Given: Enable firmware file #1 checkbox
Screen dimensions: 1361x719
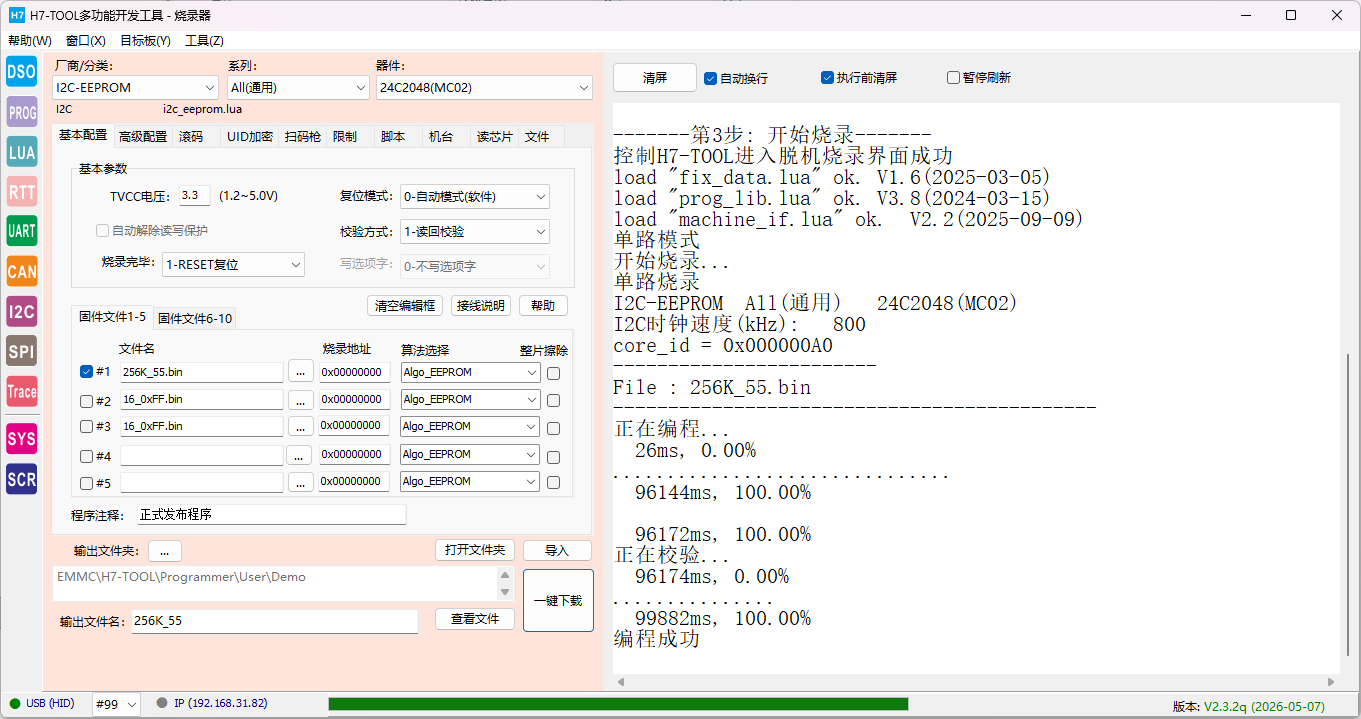Looking at the screenshot, I should [86, 371].
